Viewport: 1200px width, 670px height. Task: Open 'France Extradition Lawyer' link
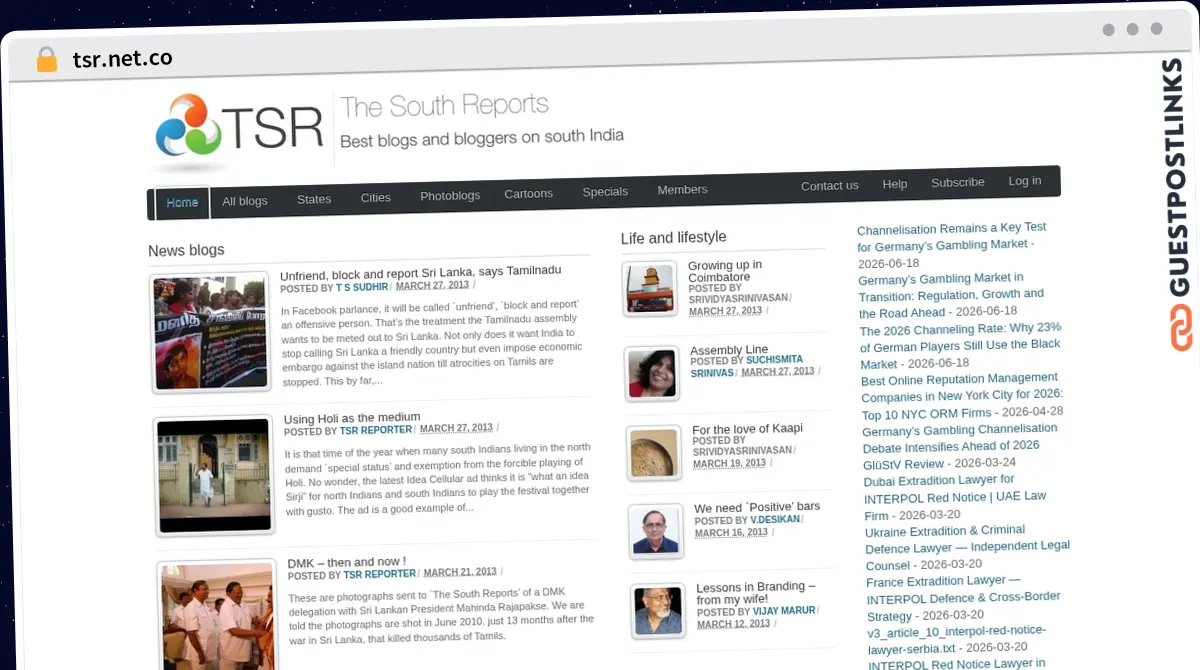coord(963,598)
